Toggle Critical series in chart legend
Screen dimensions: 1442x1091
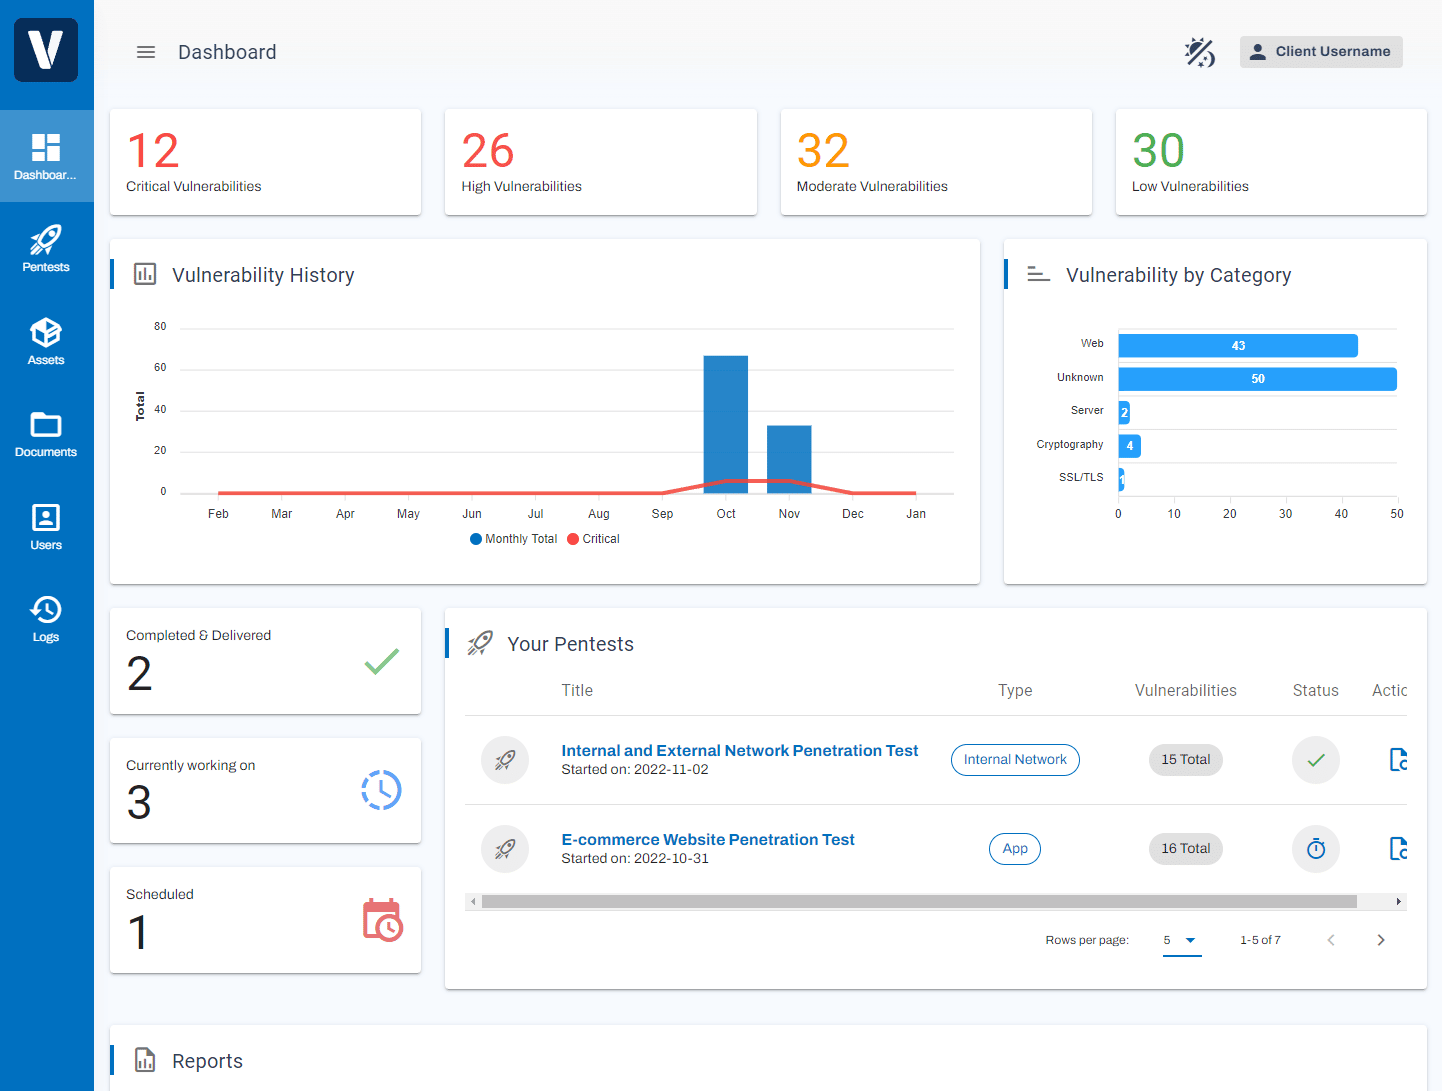tap(594, 539)
